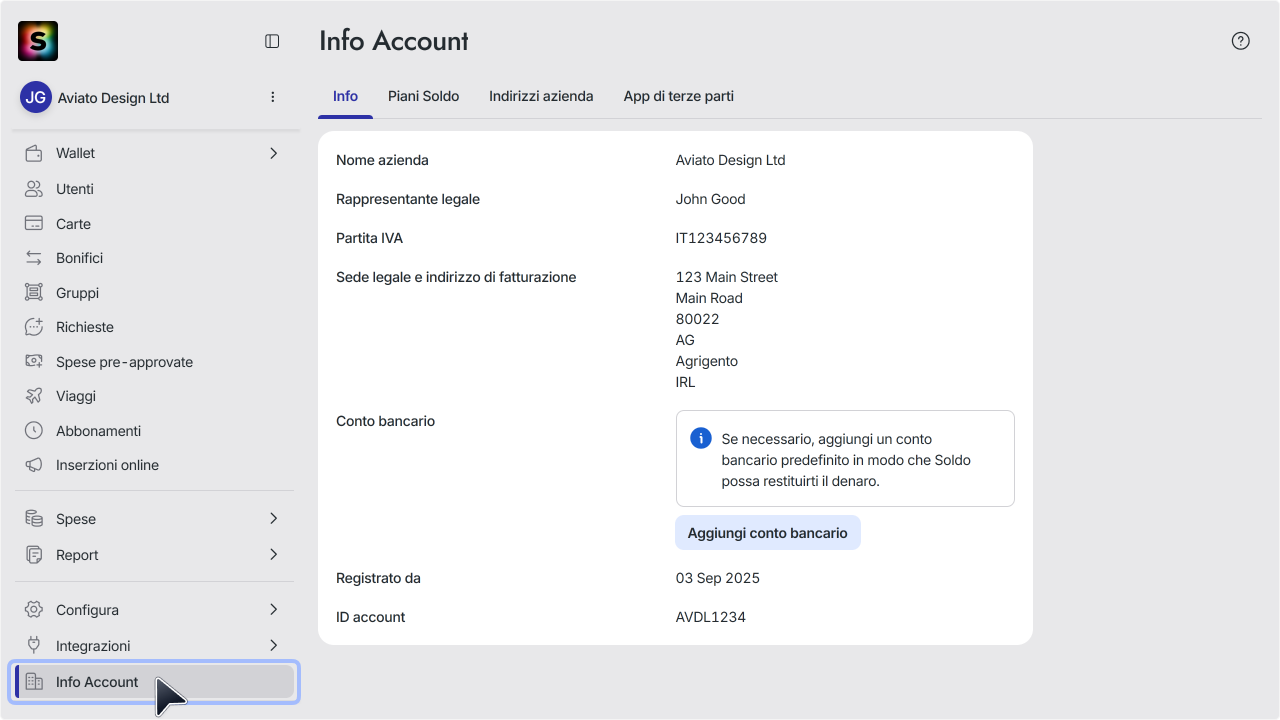Click the postal code 80022
Image resolution: width=1280 pixels, height=720 pixels.
pyautogui.click(x=698, y=319)
